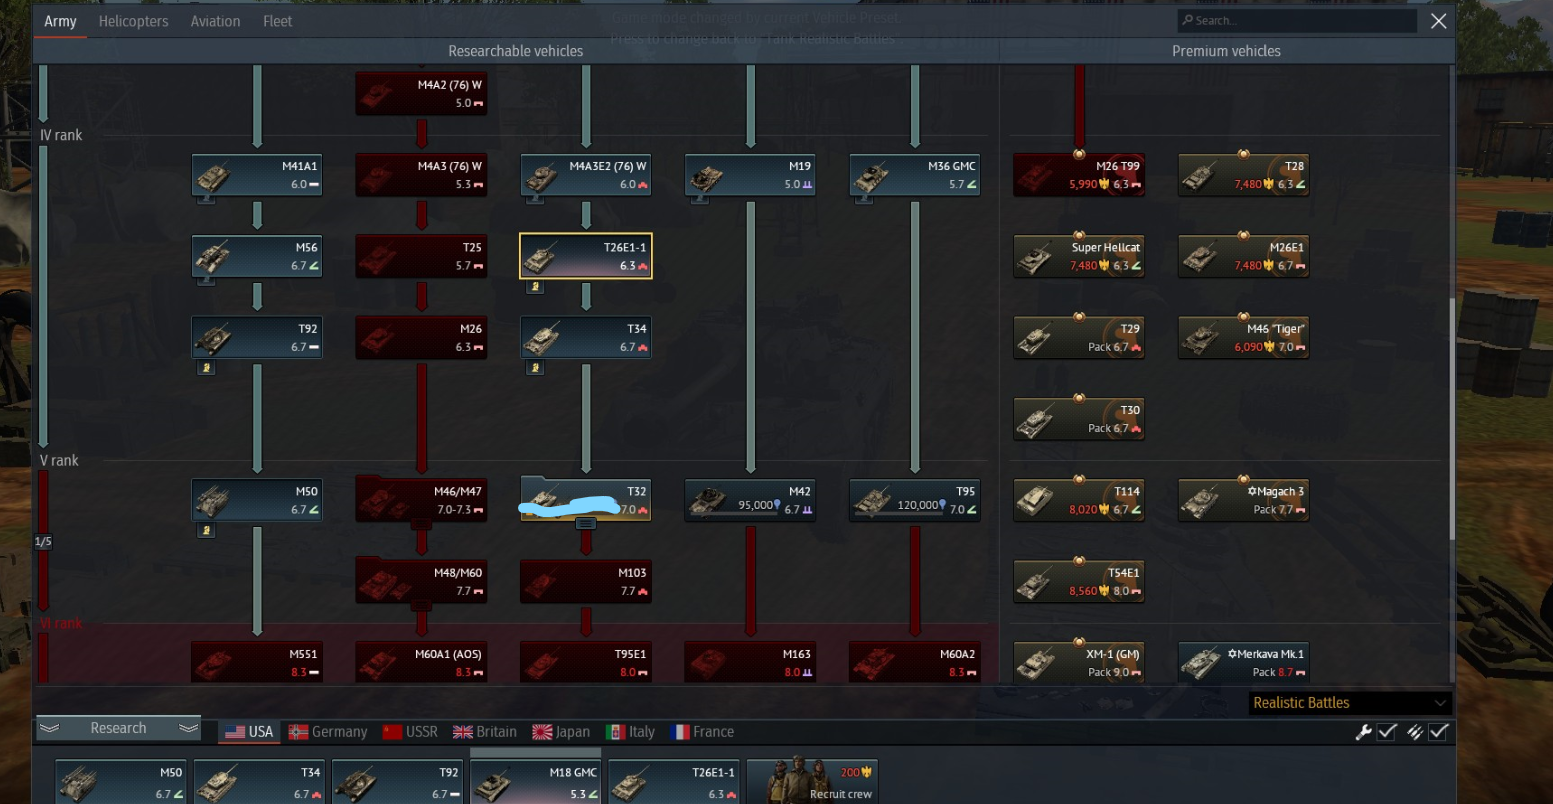The image size is (1553, 804).
Task: Switch to the Fleet tab
Action: point(277,21)
